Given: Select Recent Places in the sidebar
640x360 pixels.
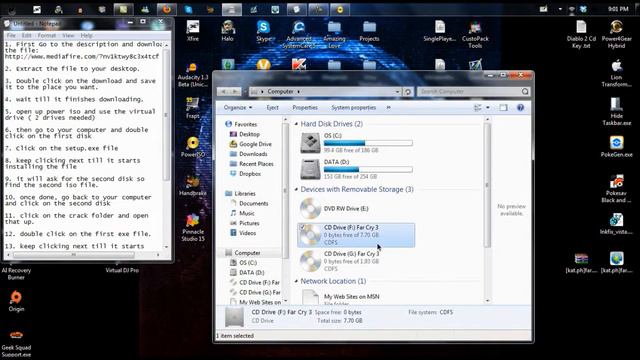Looking at the screenshot, I should [x=251, y=164].
